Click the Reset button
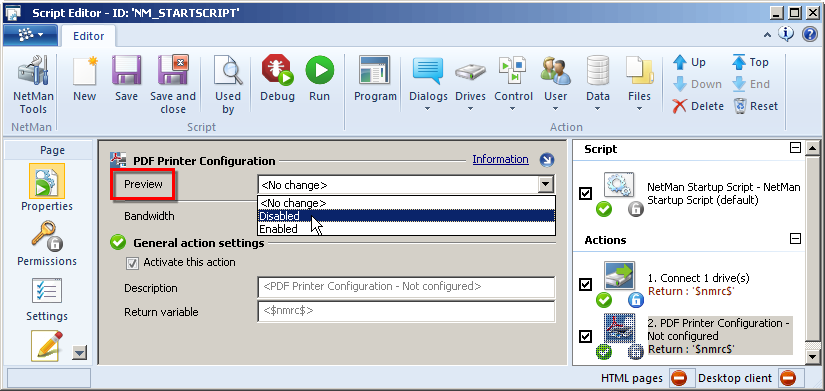This screenshot has height=391, width=825. coord(756,106)
